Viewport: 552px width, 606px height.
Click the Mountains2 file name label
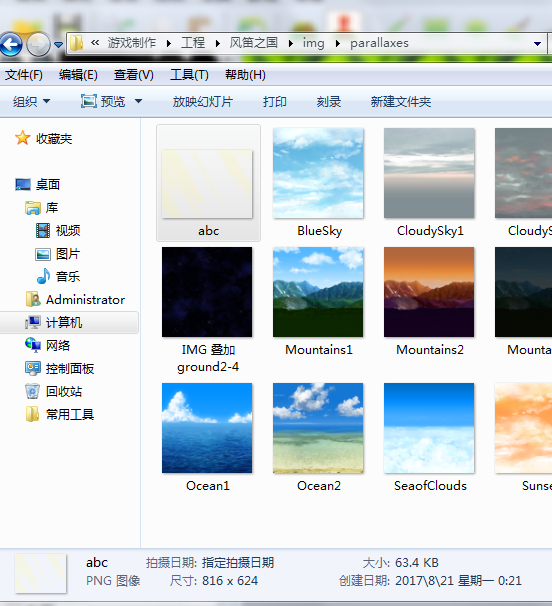coord(430,350)
